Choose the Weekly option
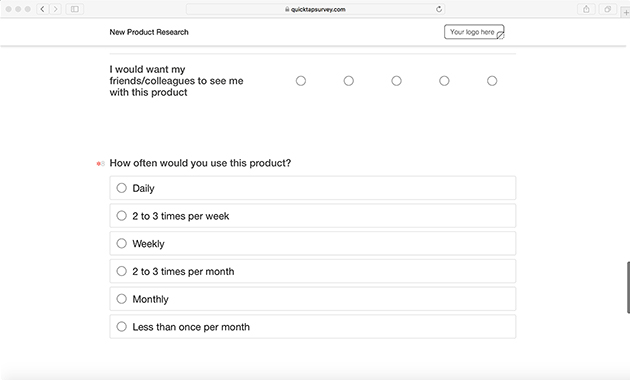This screenshot has width=630, height=380. (x=313, y=243)
